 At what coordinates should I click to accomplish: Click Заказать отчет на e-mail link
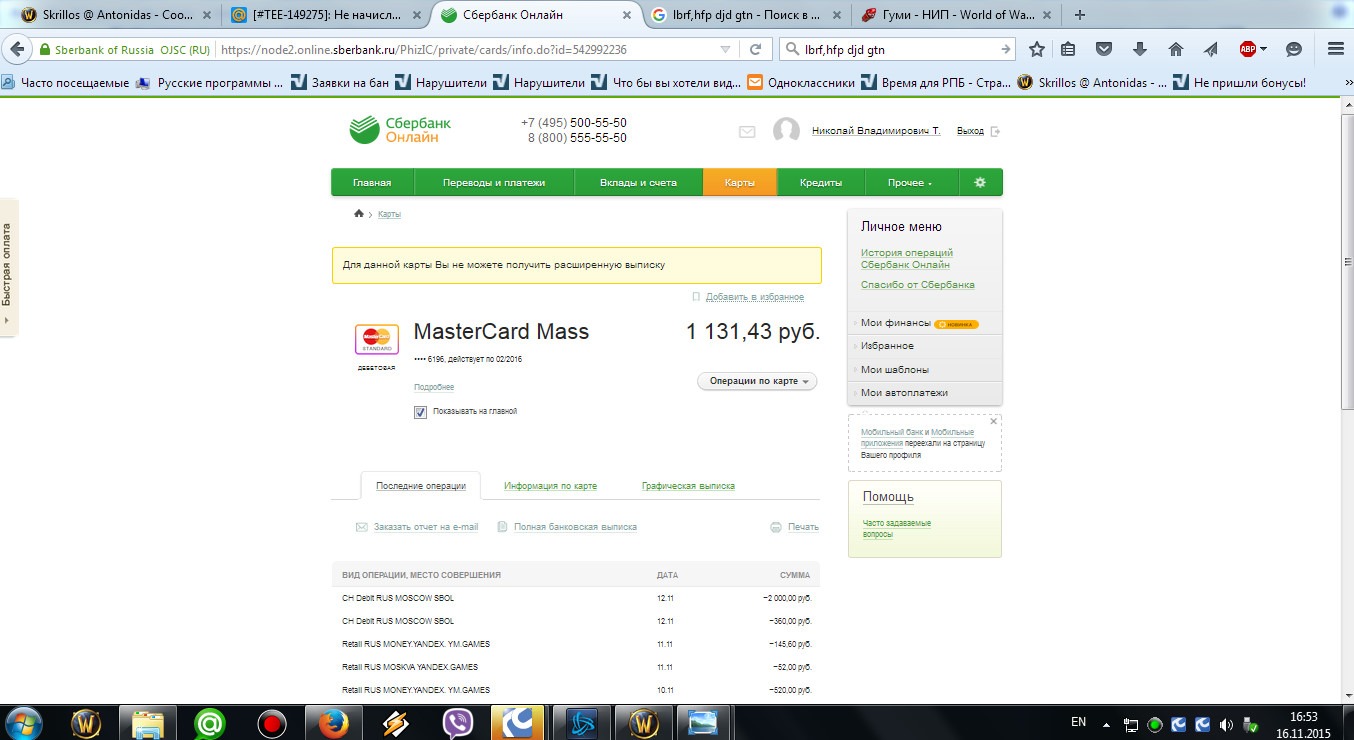point(426,527)
